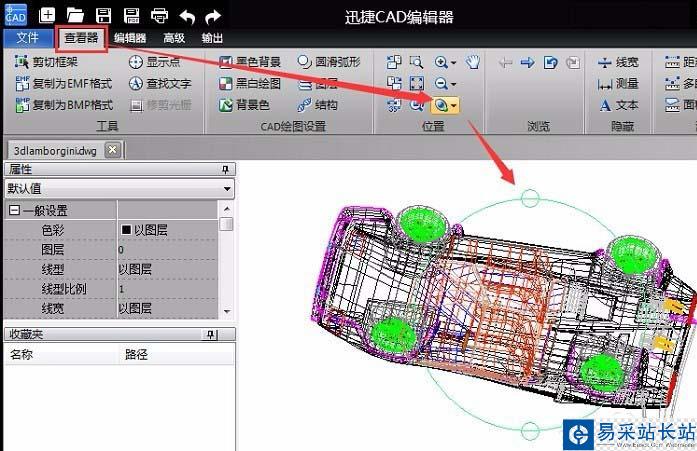Image resolution: width=697 pixels, height=451 pixels.
Task: Click properties scrollbar down arrow
Action: pos(227,311)
